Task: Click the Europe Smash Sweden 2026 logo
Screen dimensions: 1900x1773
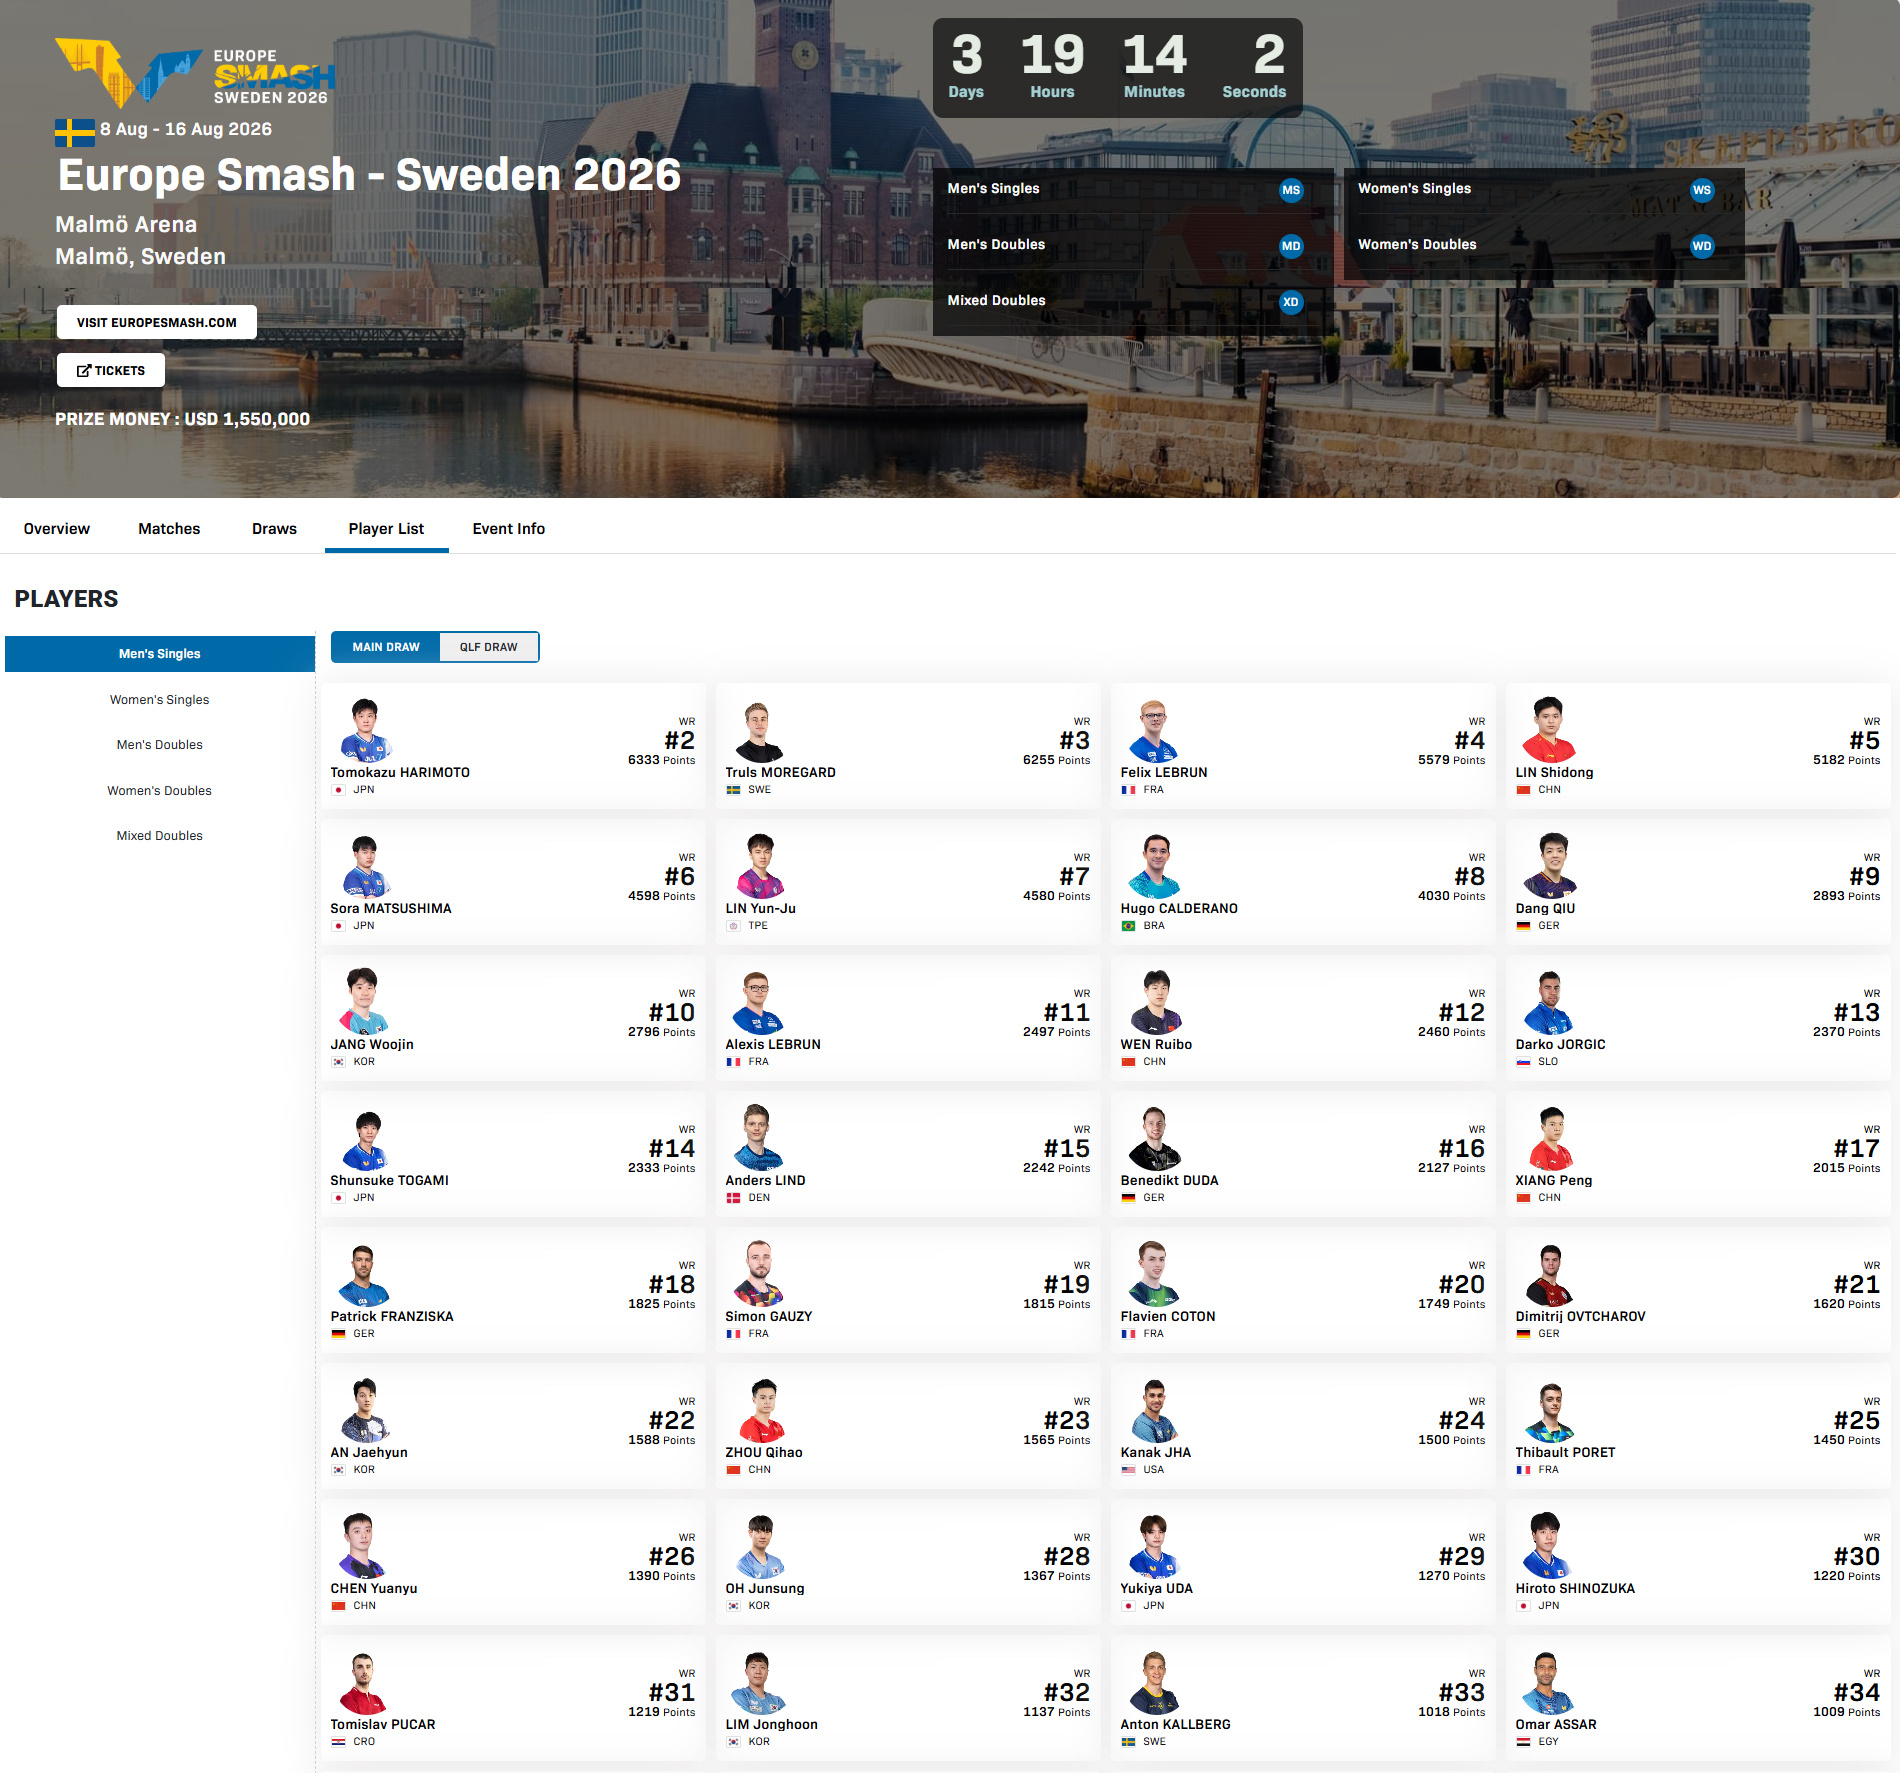Action: [x=195, y=73]
